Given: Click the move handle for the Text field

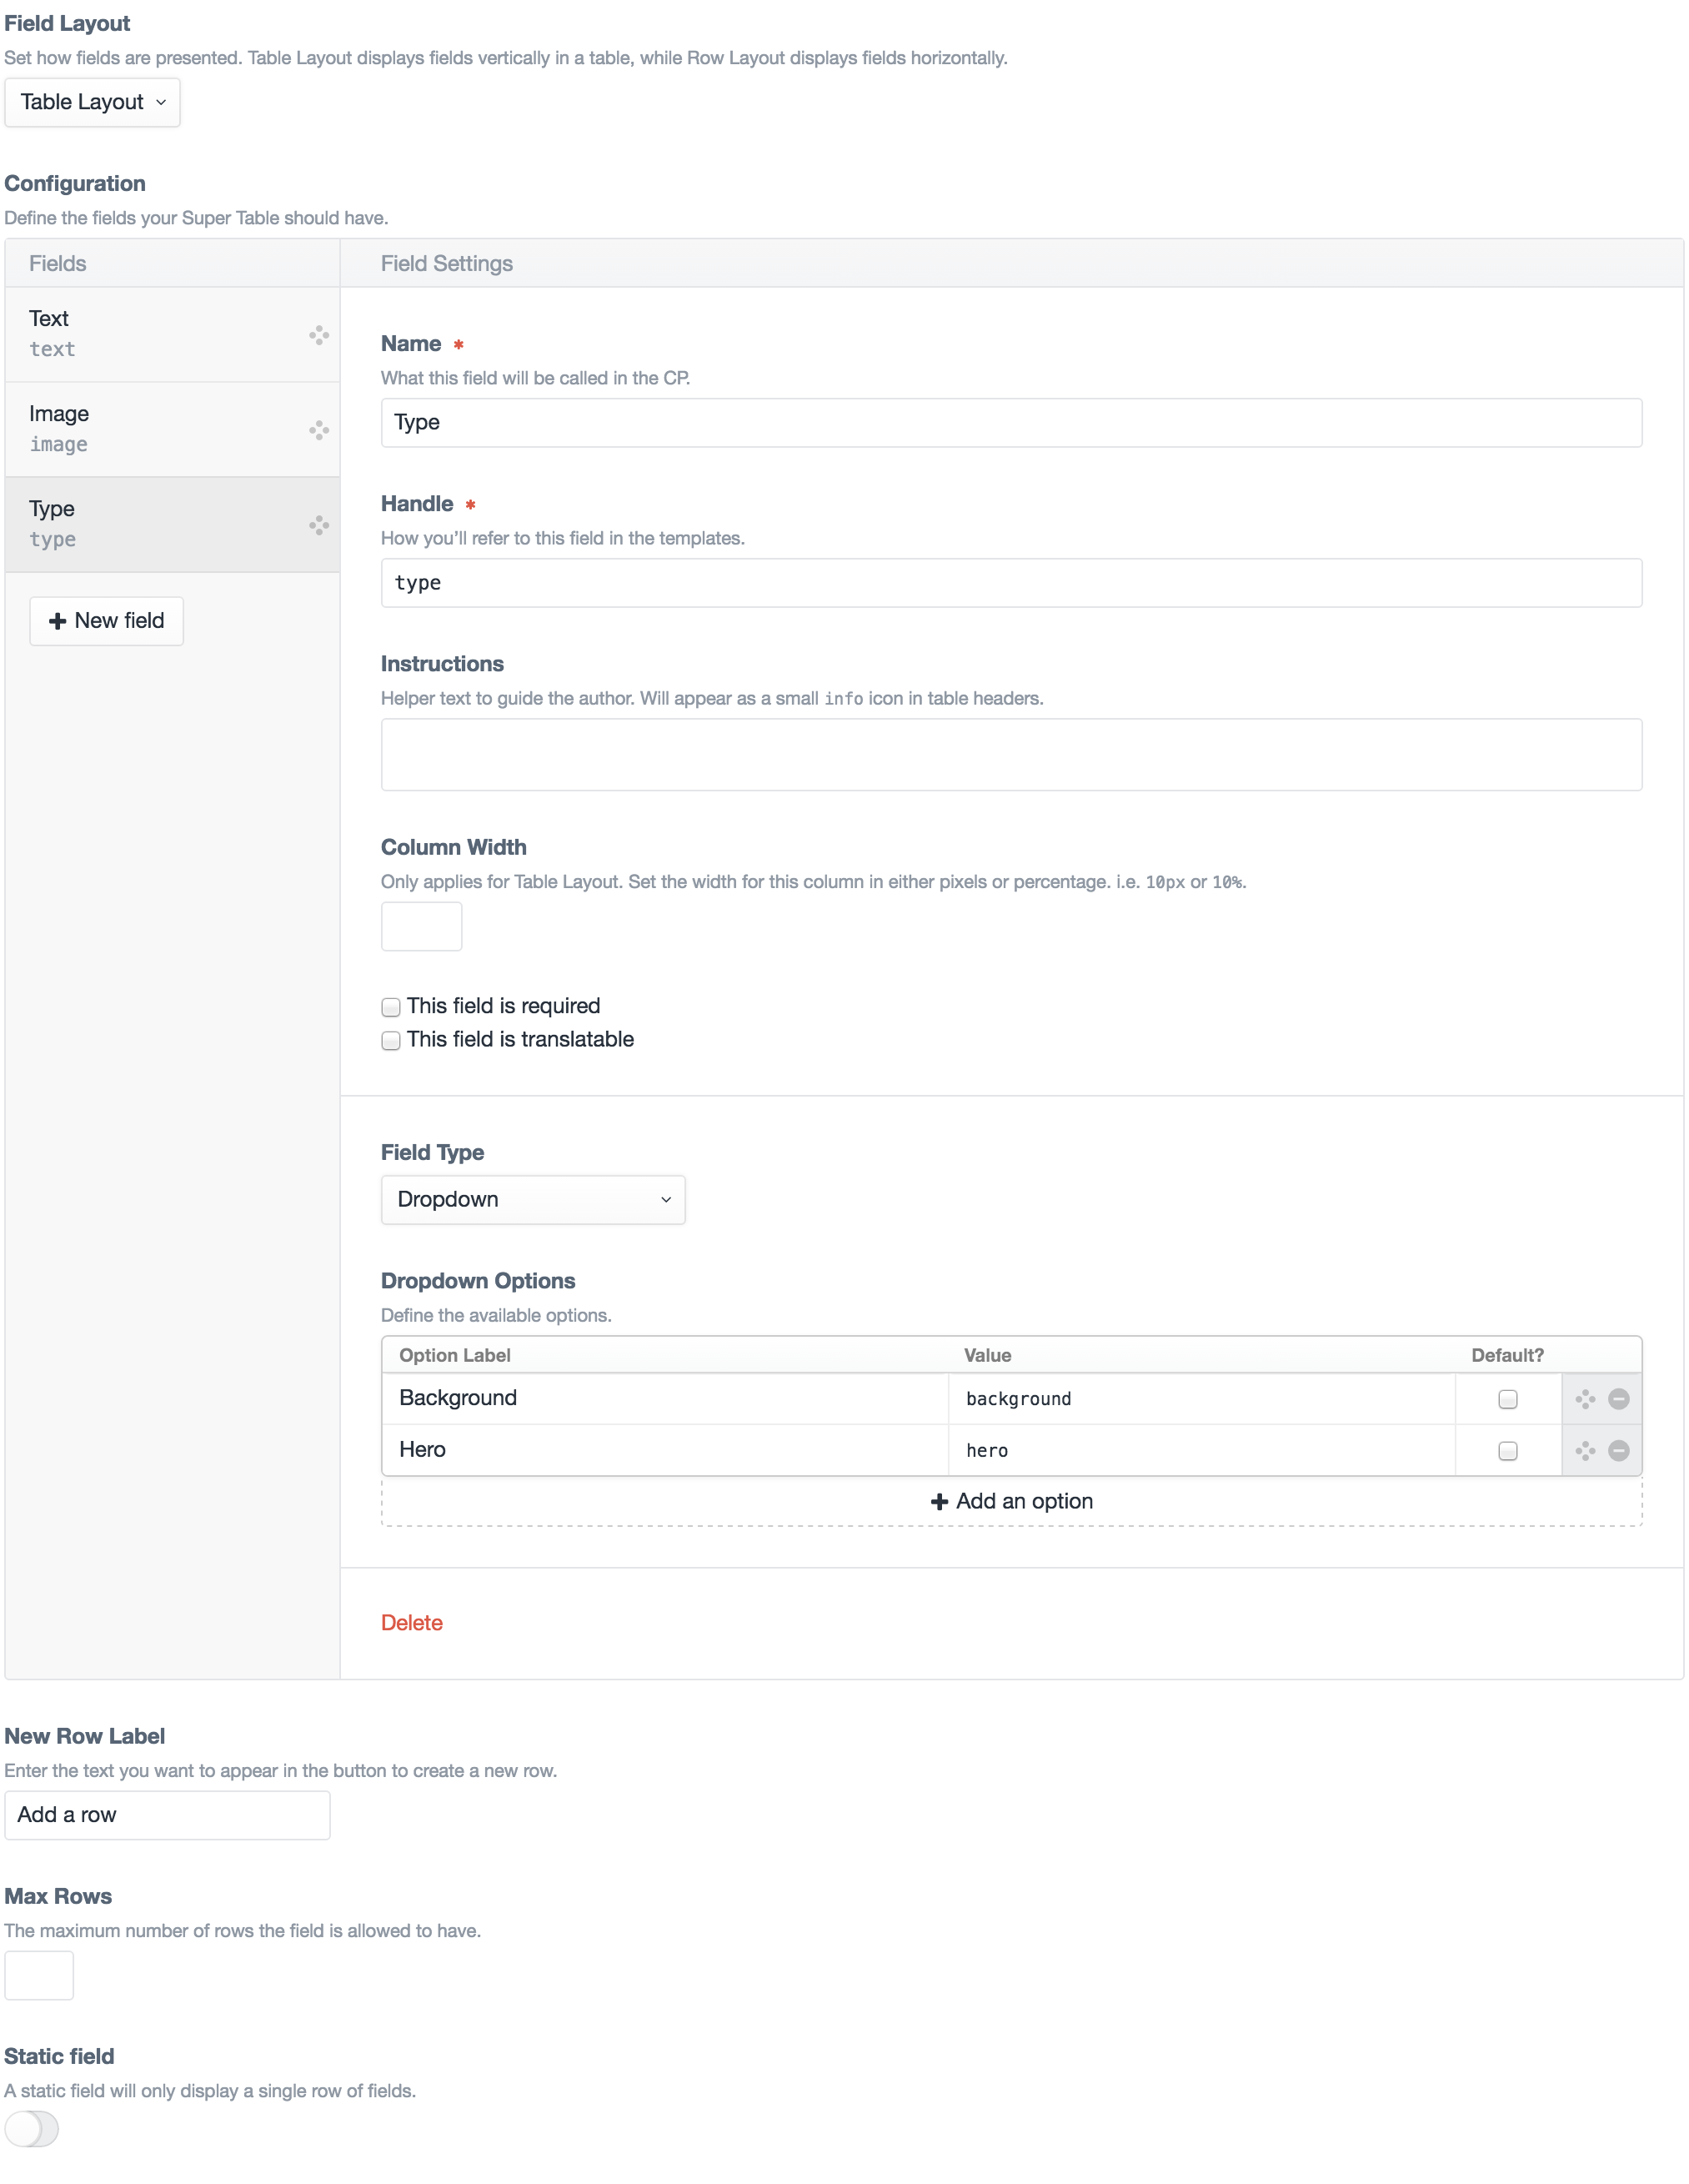Looking at the screenshot, I should pyautogui.click(x=319, y=335).
